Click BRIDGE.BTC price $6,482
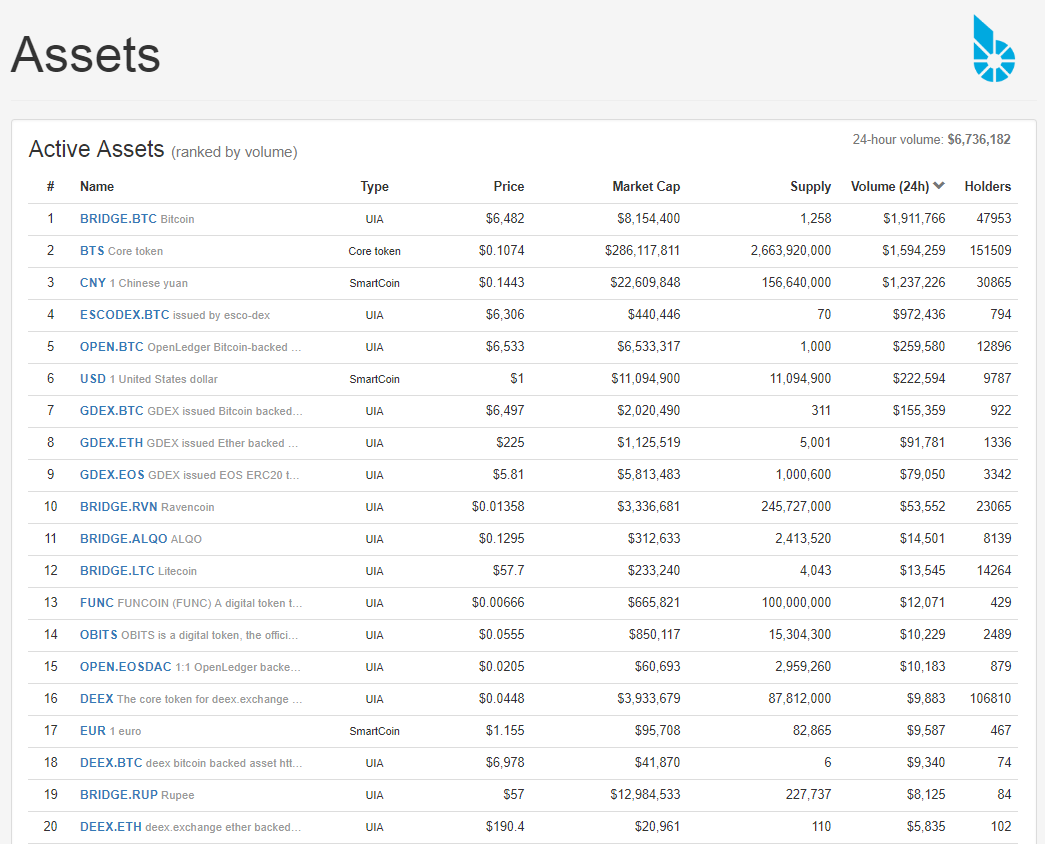Screen dimensions: 1045x844 pyautogui.click(x=505, y=219)
